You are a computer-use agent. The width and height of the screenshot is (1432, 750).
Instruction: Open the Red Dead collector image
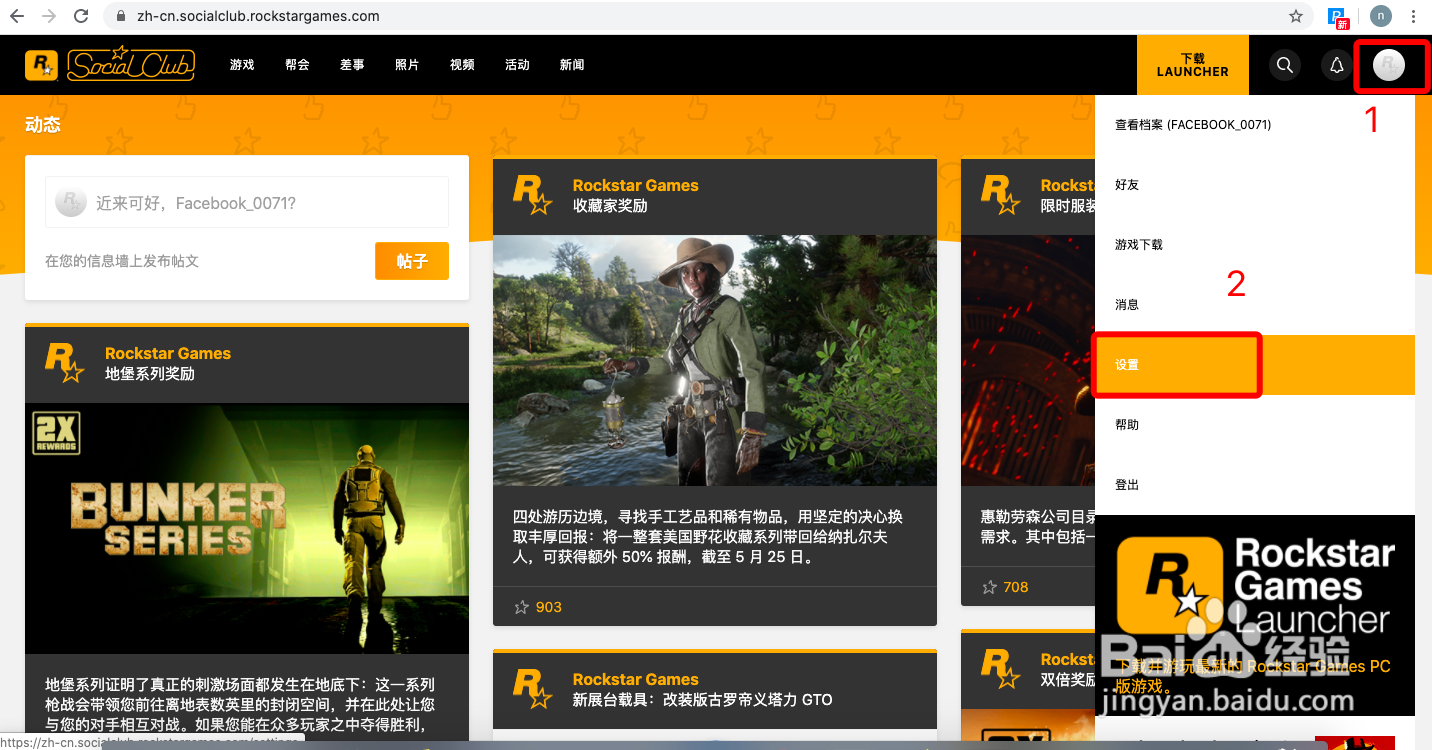715,360
